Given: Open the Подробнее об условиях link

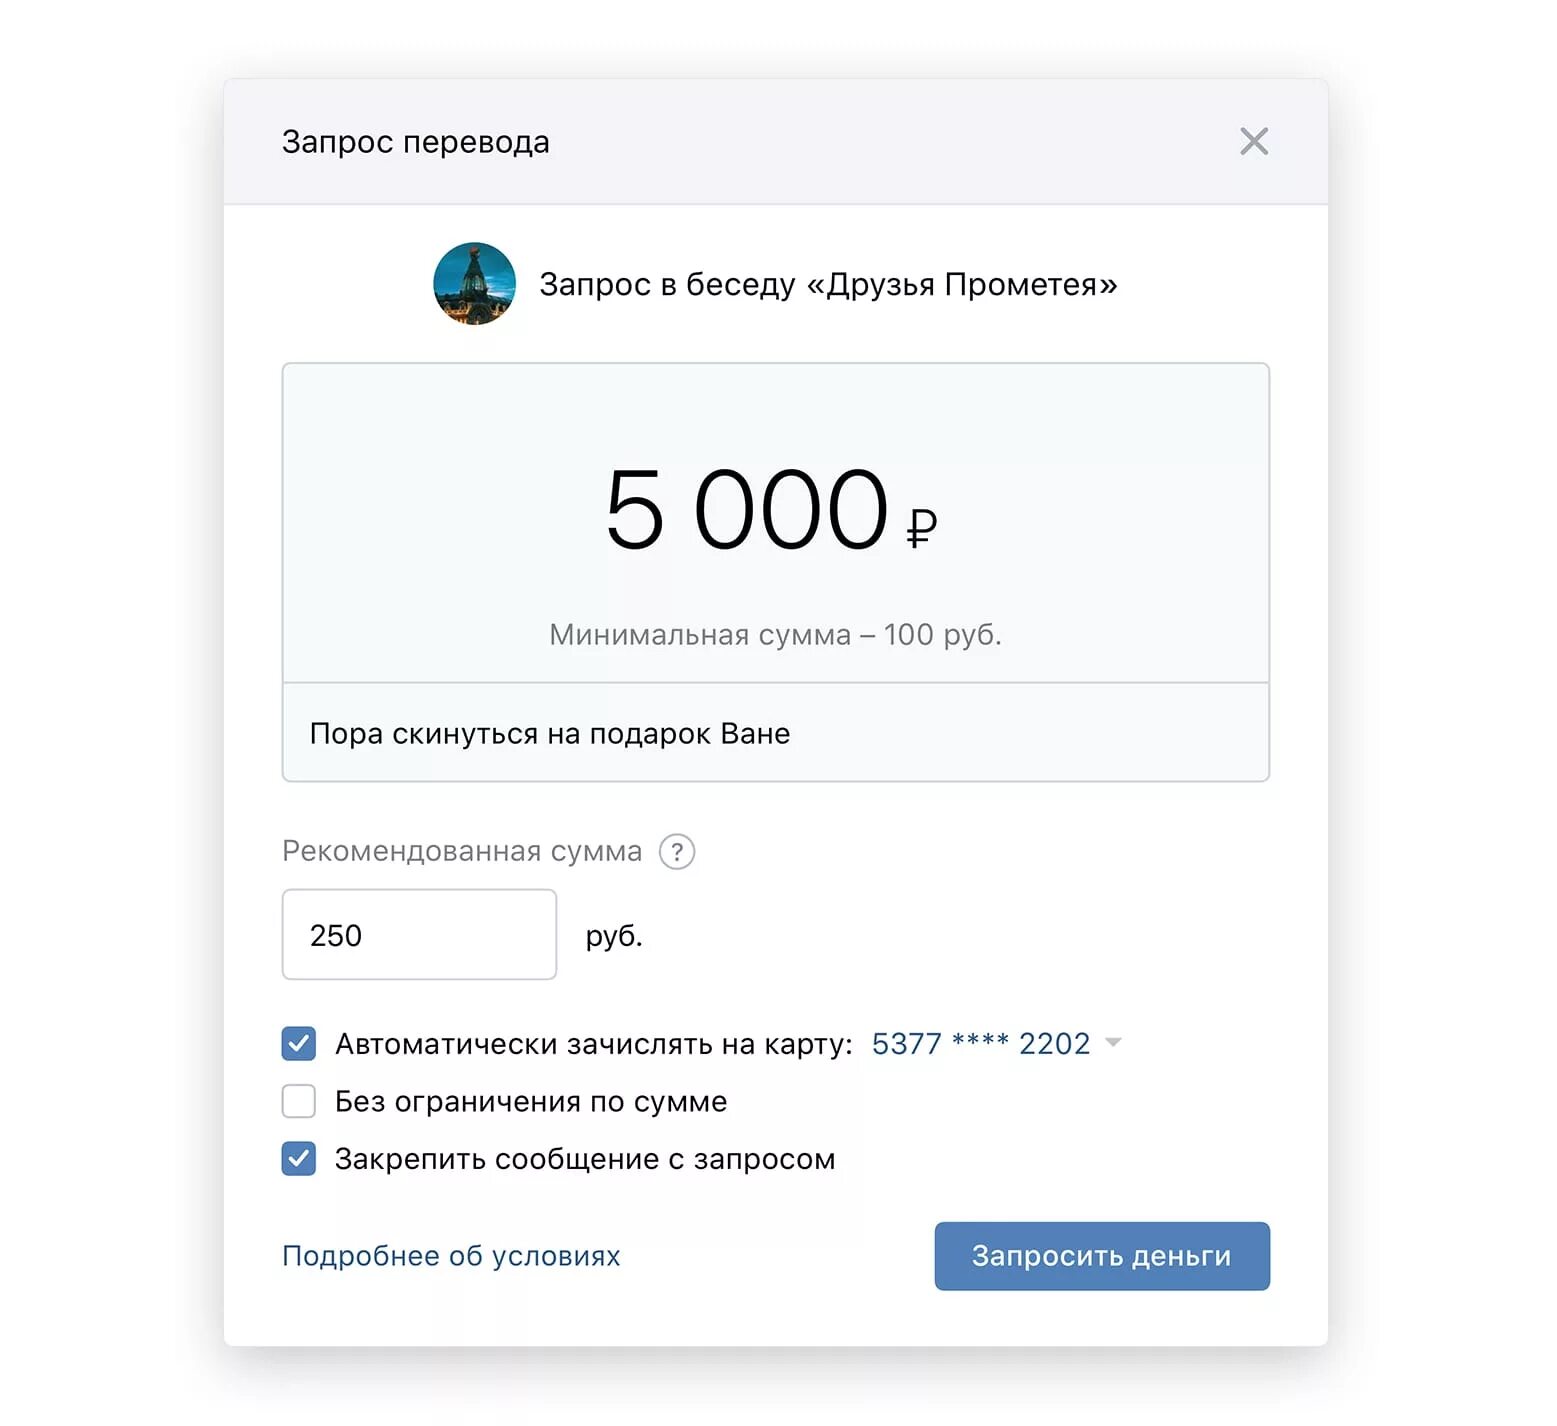Looking at the screenshot, I should coord(451,1256).
